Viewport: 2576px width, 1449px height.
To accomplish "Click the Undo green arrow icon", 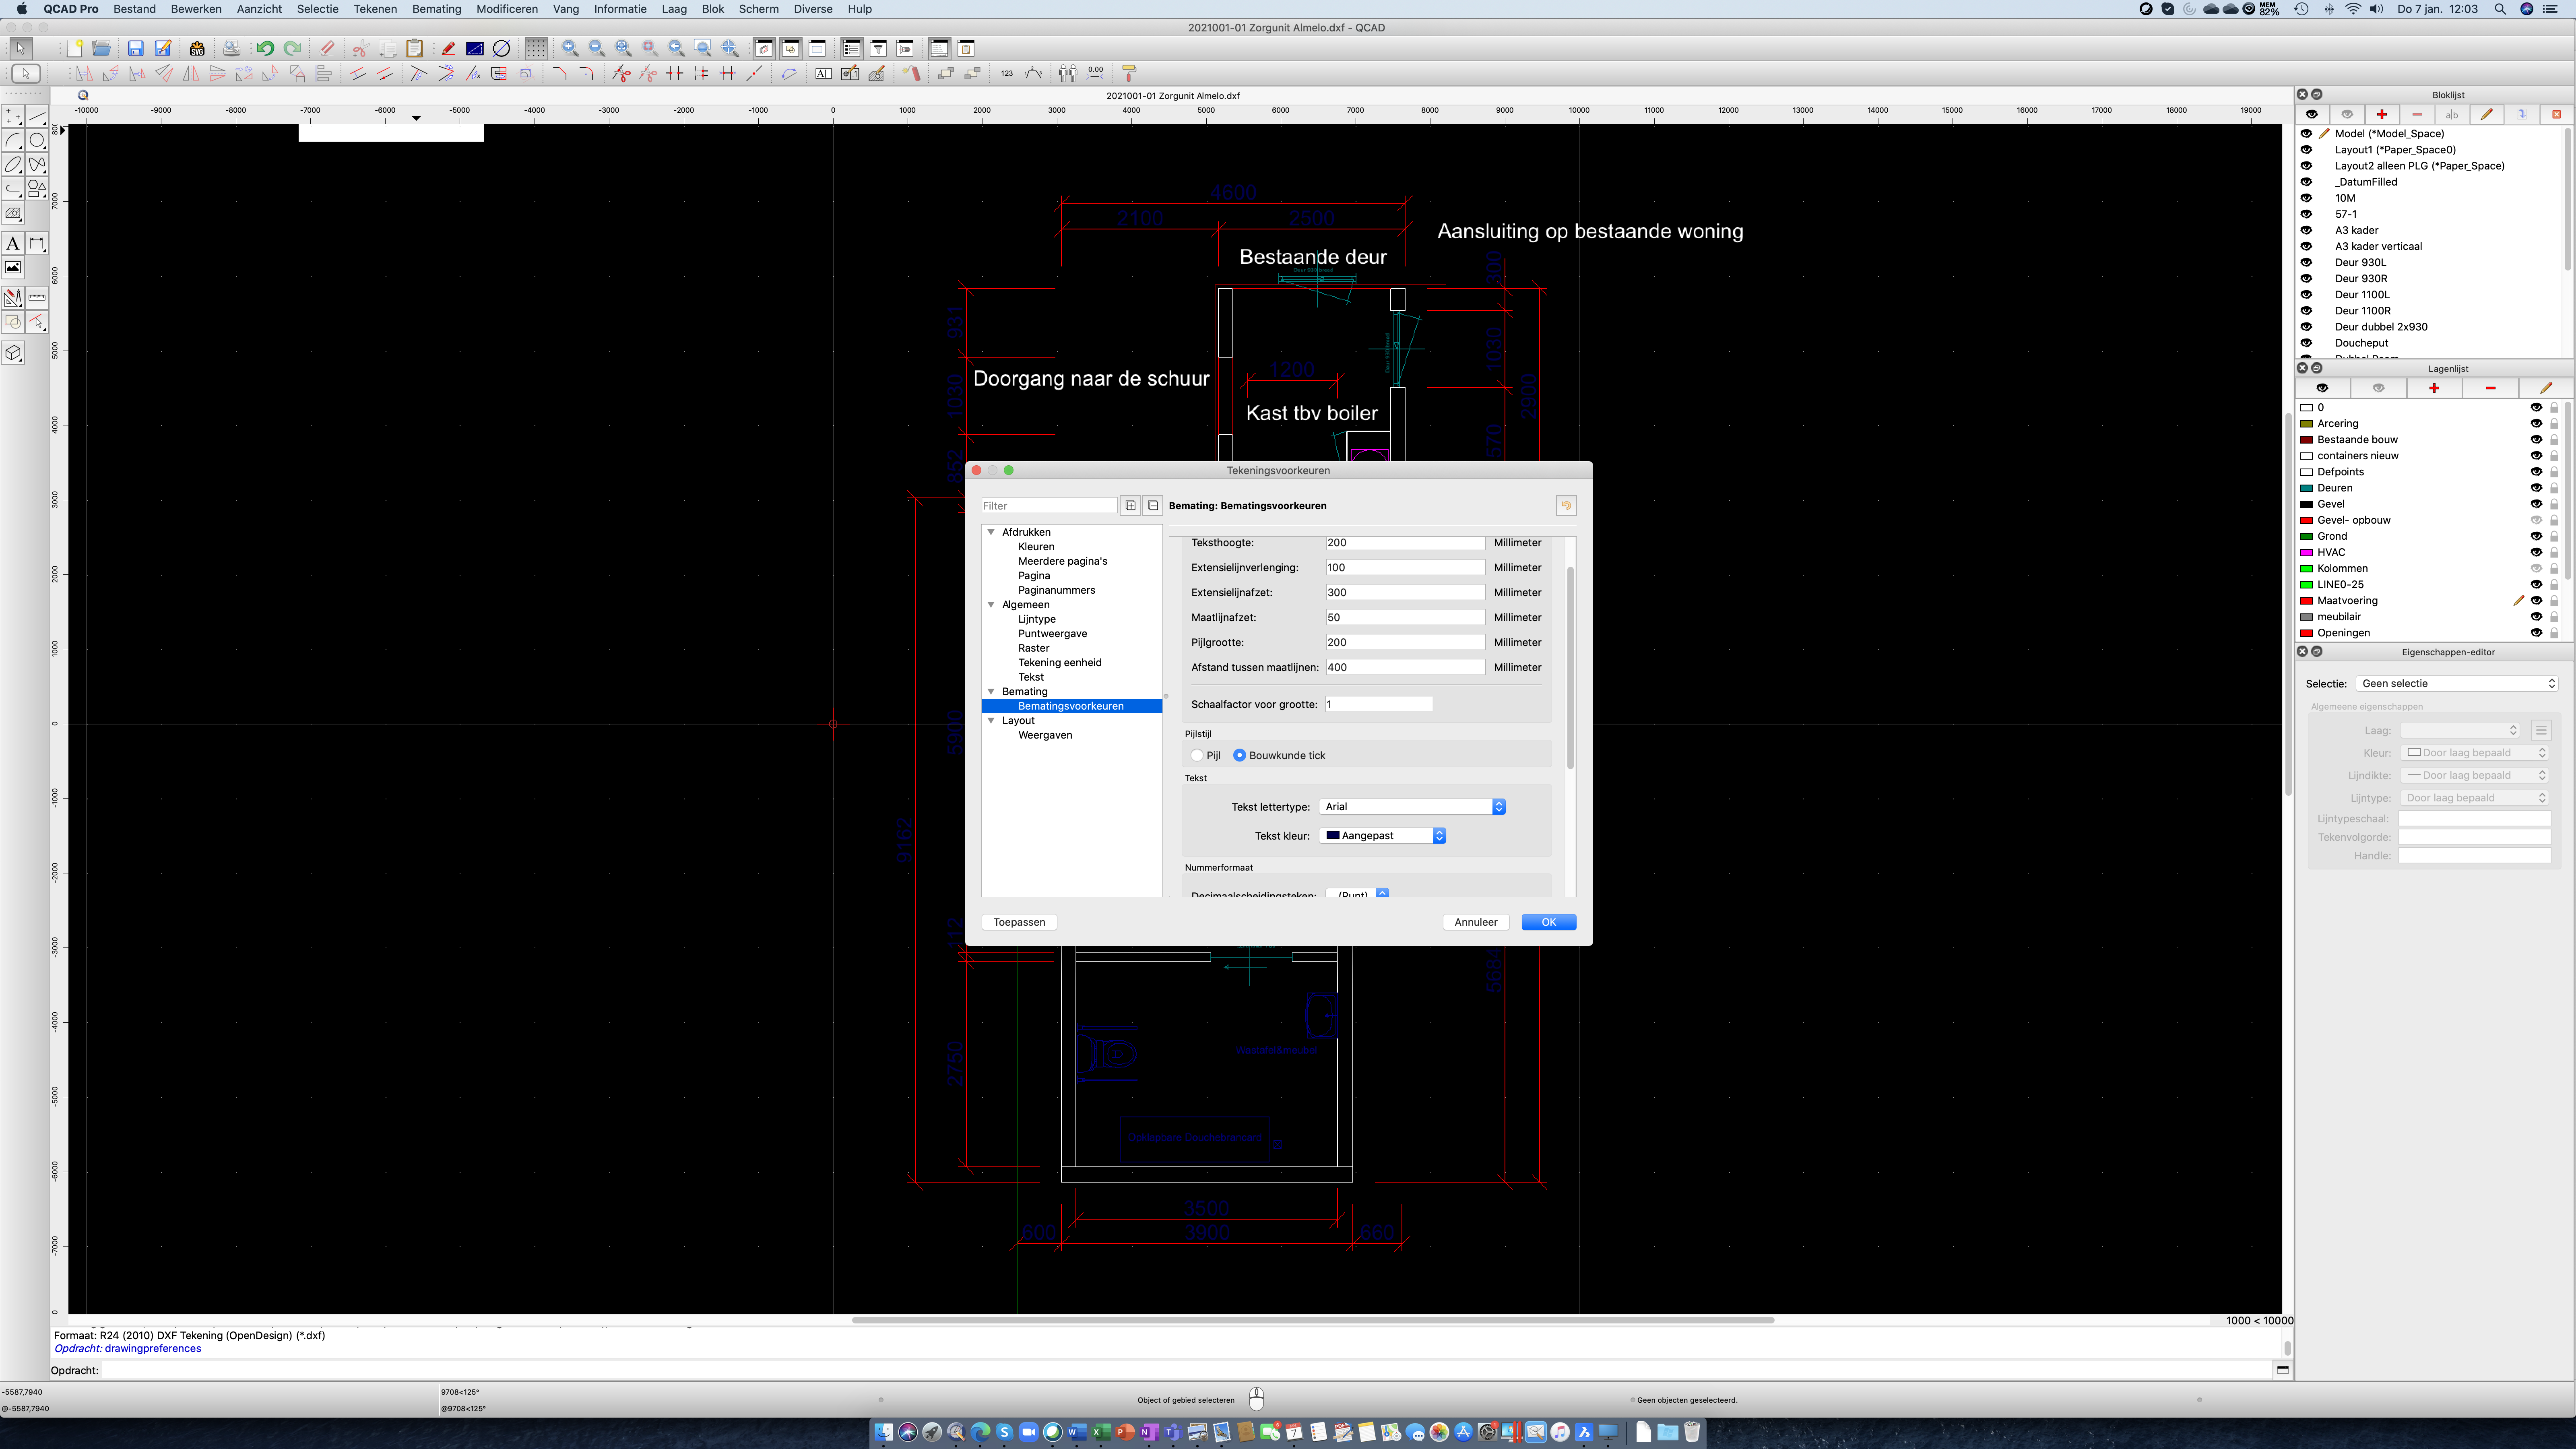I will [x=265, y=48].
